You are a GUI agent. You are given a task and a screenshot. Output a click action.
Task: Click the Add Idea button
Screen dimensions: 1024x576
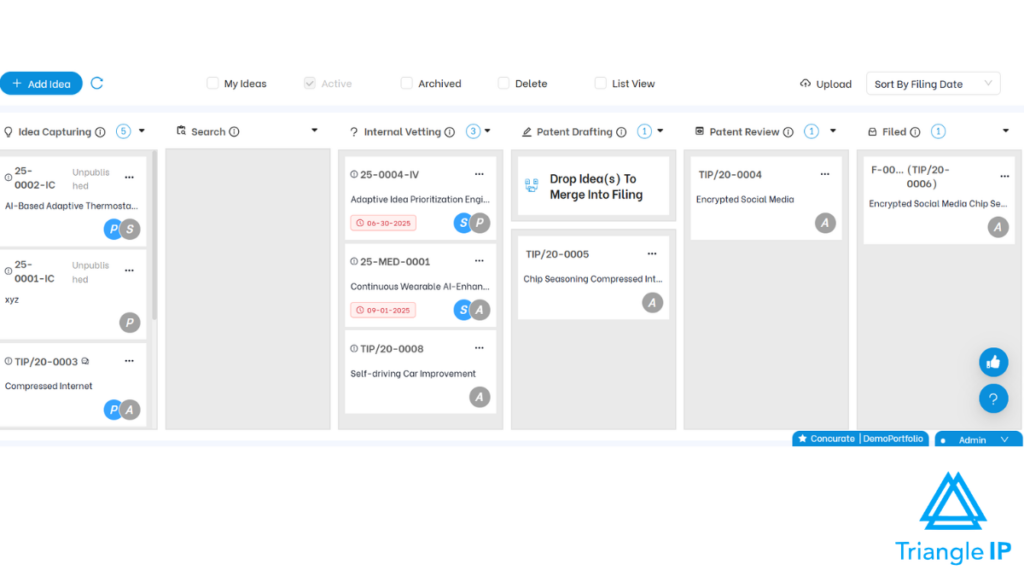click(41, 84)
